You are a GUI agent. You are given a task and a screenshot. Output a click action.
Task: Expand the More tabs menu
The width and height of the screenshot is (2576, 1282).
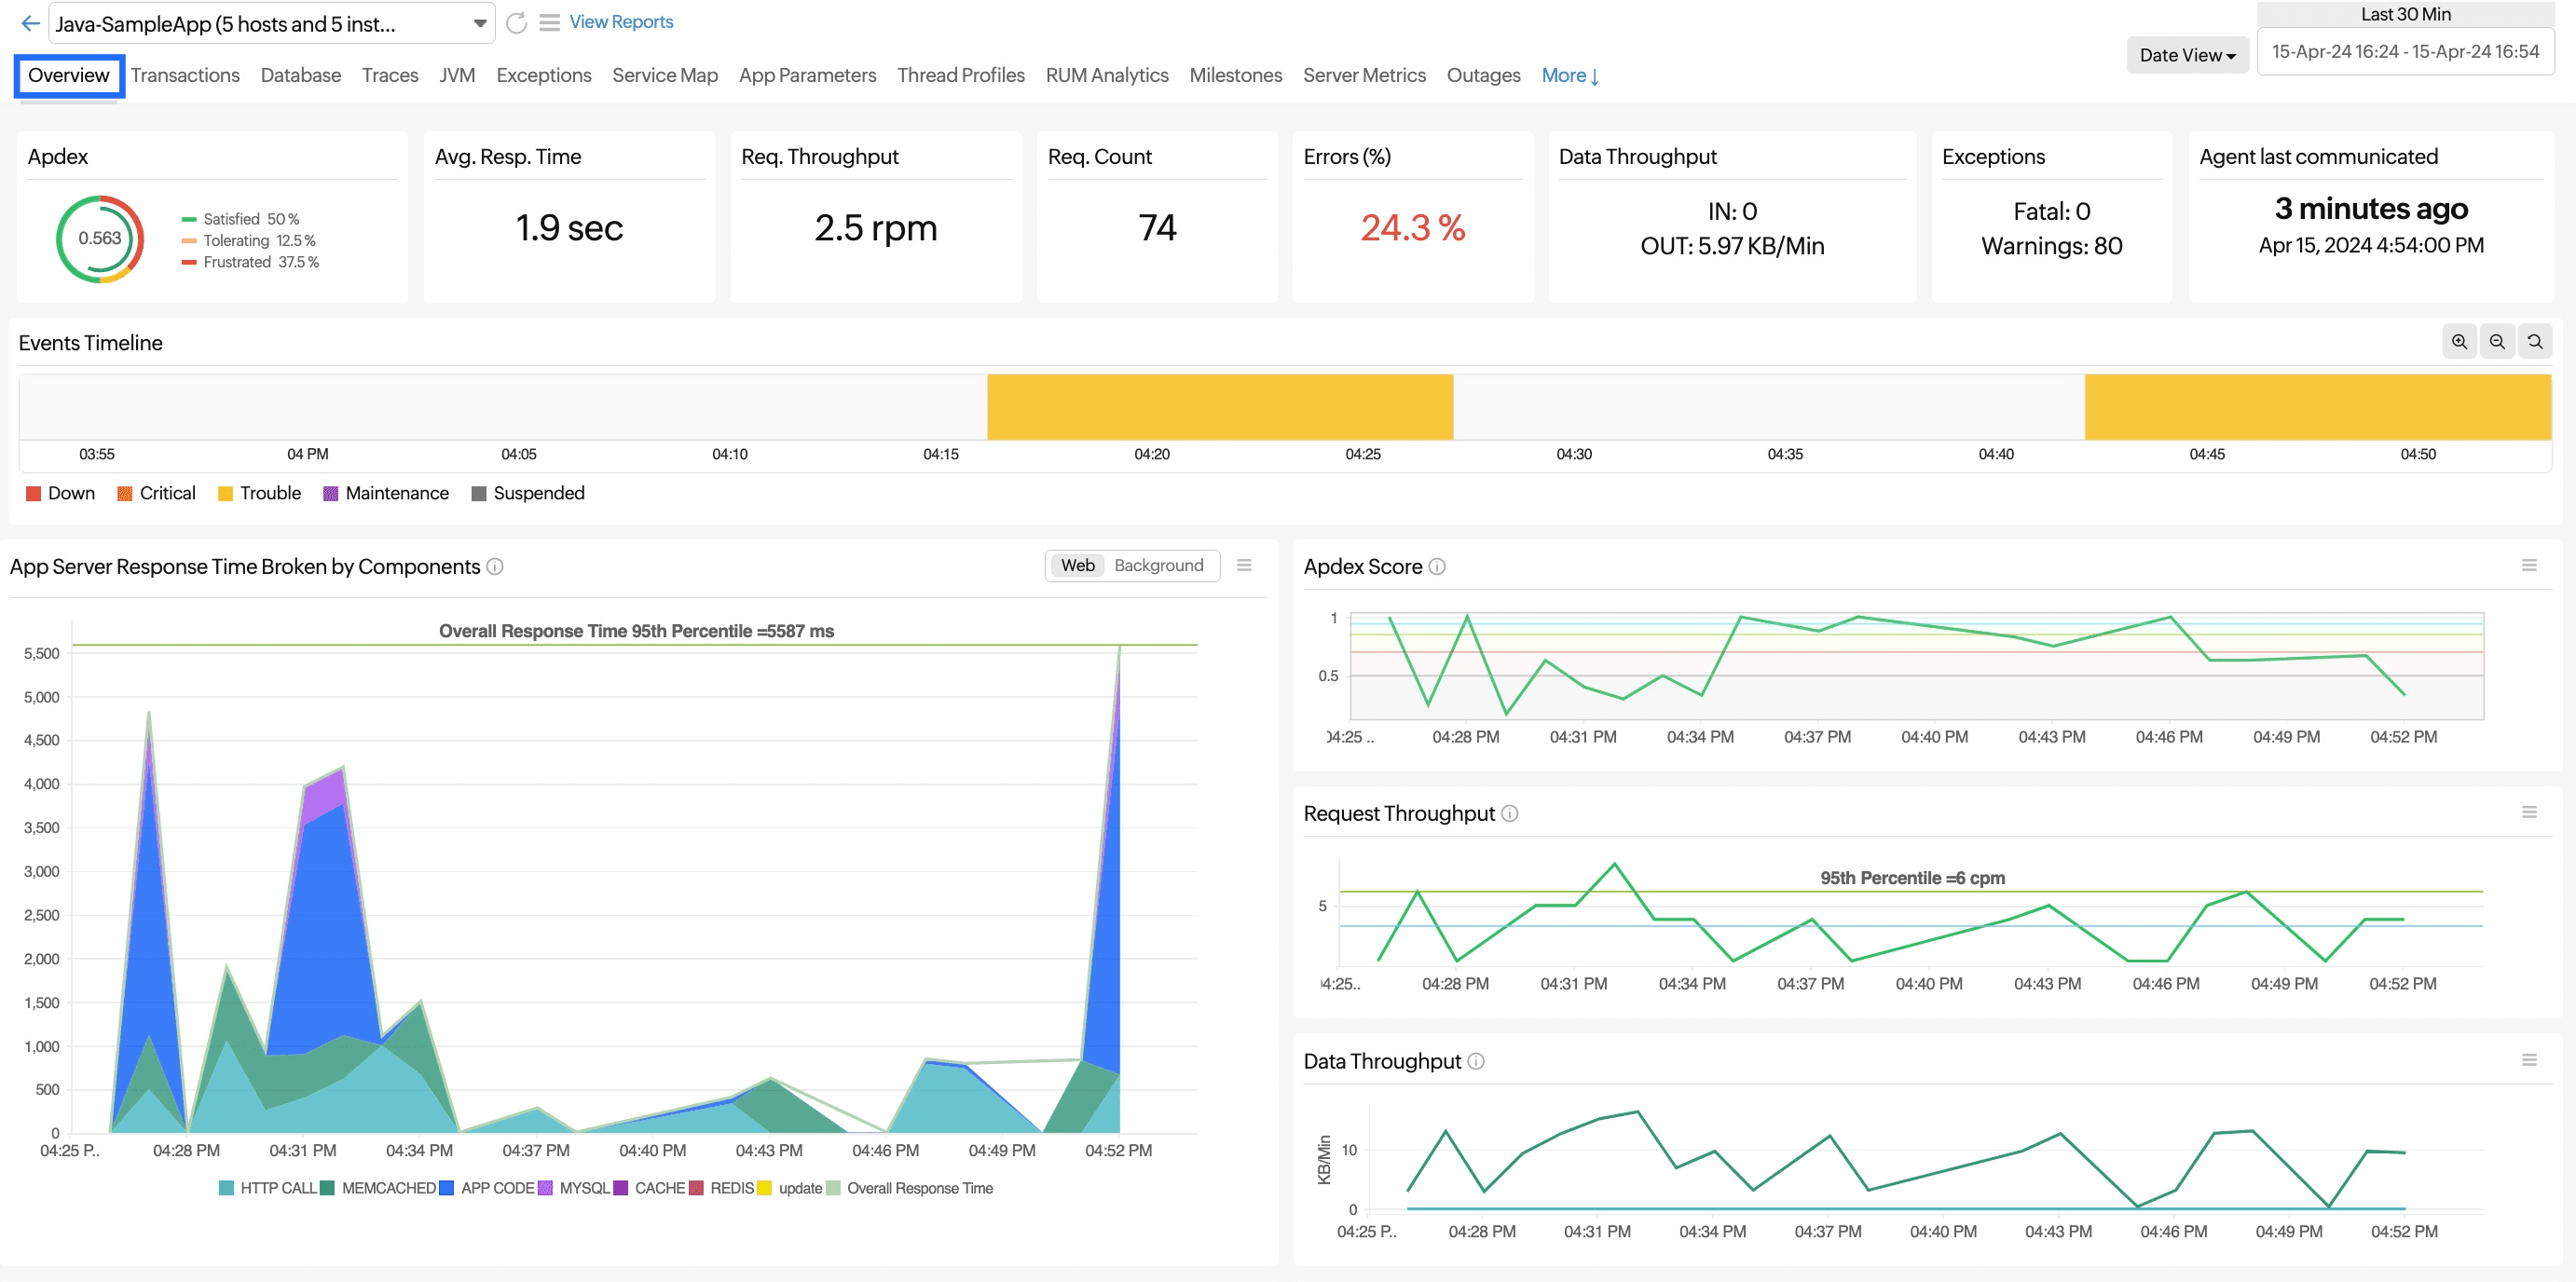pos(1569,76)
